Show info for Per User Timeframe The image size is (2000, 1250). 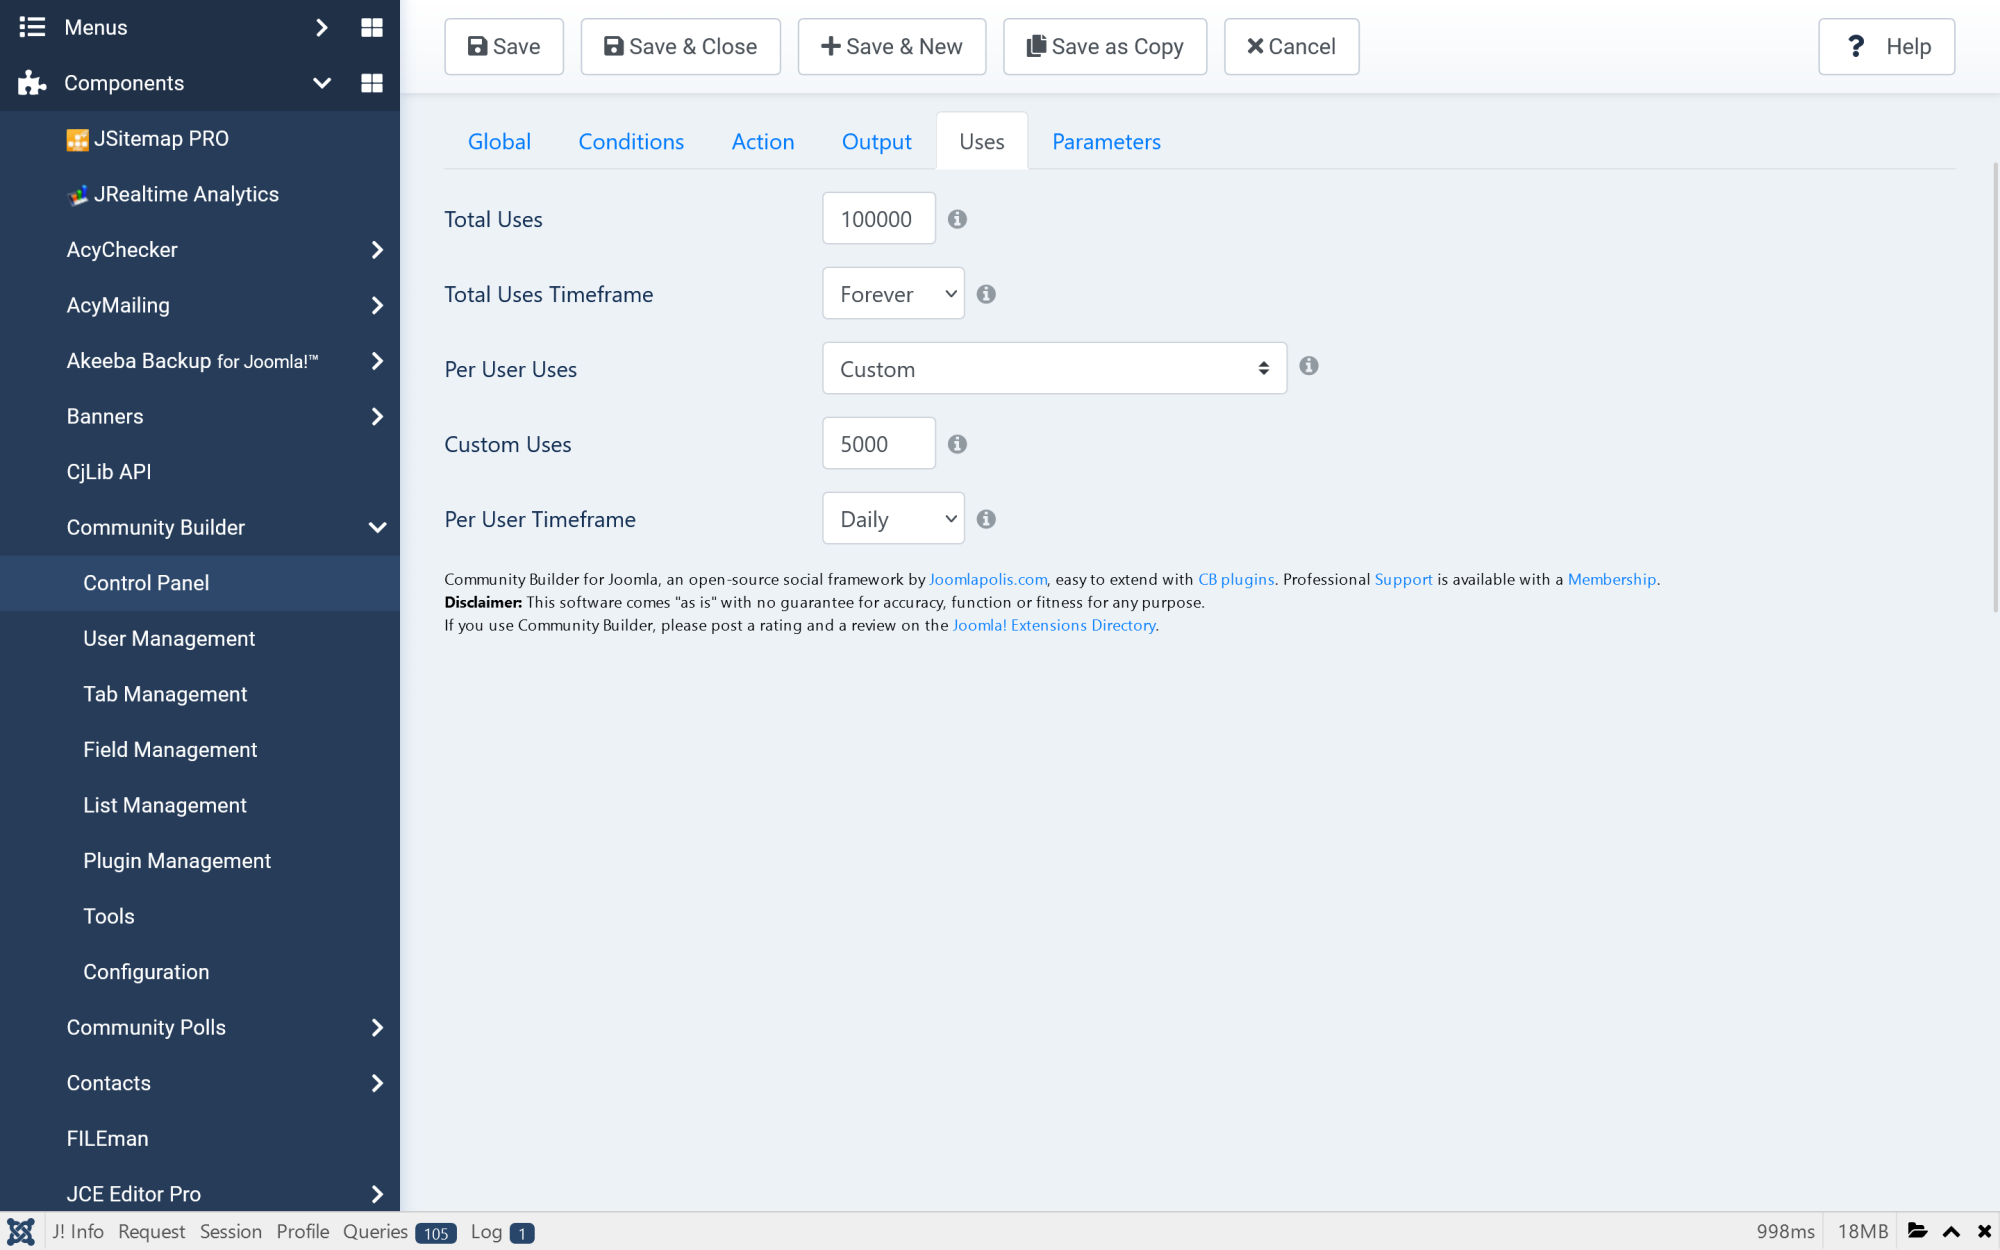pyautogui.click(x=986, y=519)
